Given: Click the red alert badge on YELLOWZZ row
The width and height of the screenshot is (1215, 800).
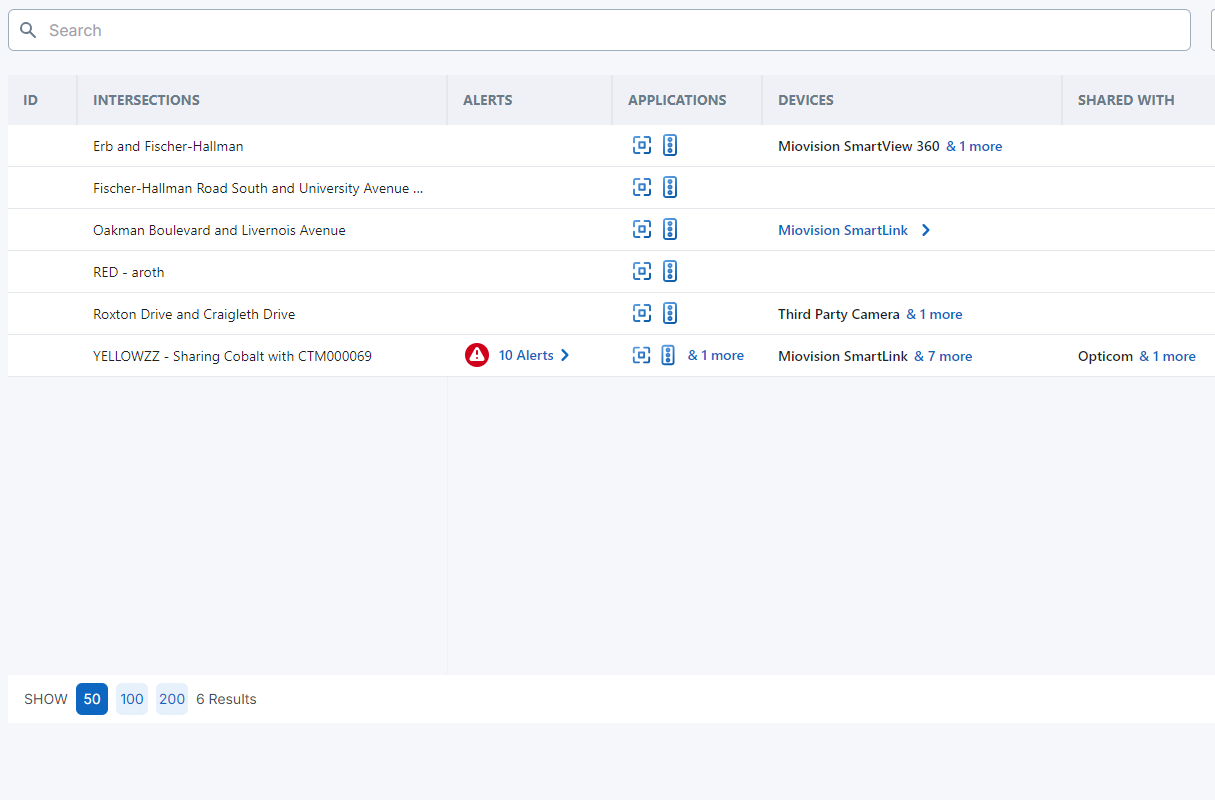Looking at the screenshot, I should coord(477,354).
